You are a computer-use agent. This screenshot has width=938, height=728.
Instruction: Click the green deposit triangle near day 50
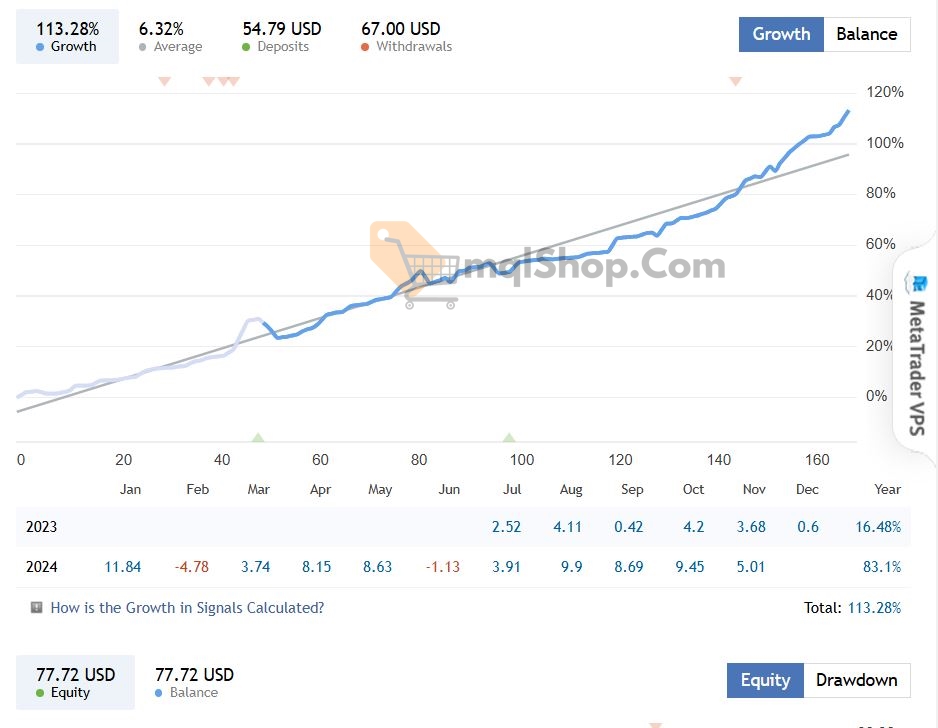pos(258,438)
